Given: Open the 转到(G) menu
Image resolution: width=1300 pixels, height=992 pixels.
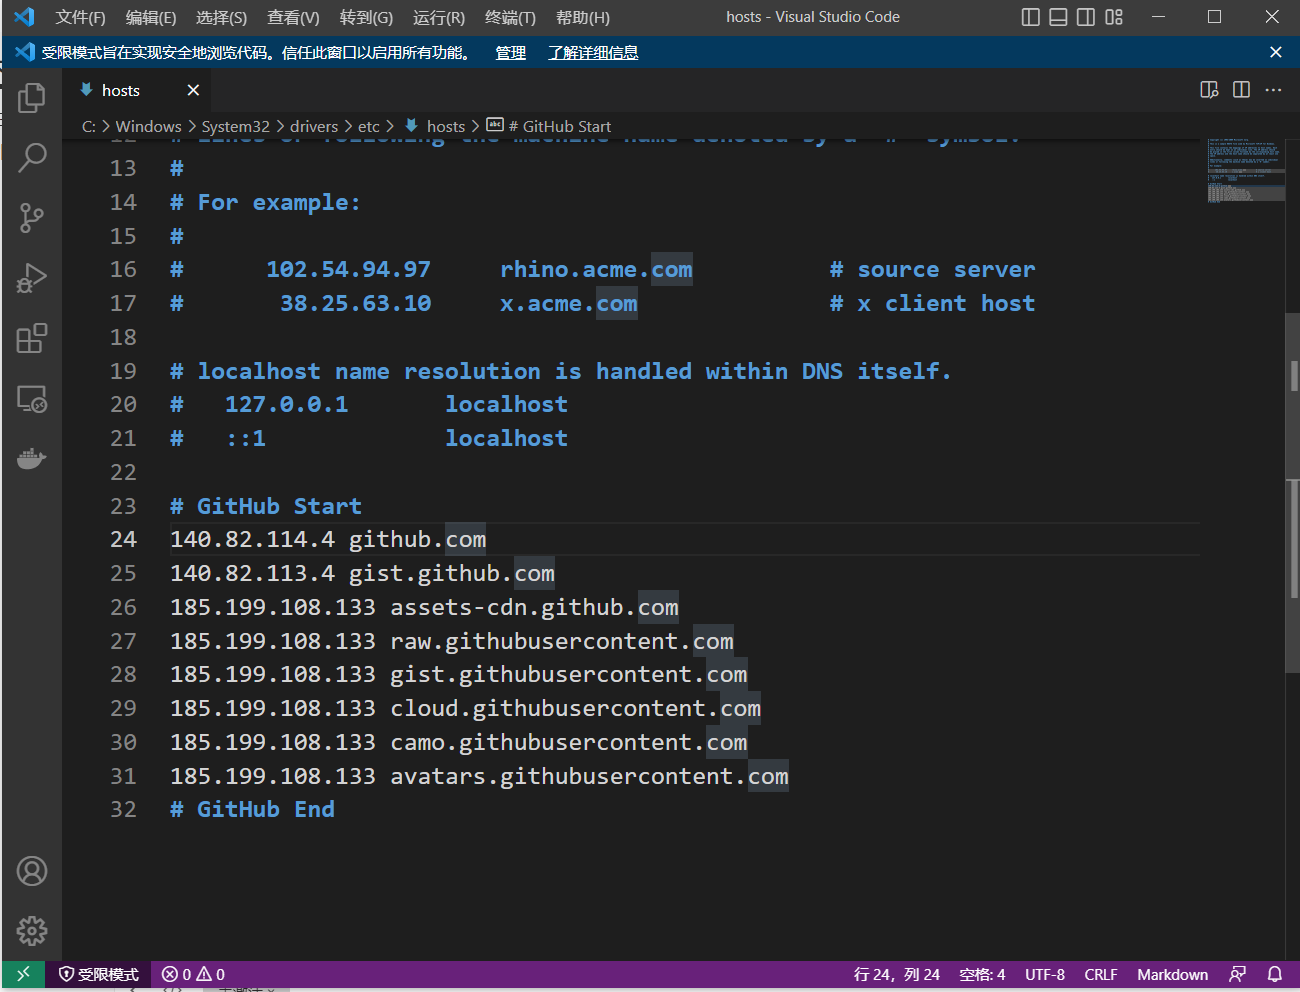Looking at the screenshot, I should pos(366,17).
